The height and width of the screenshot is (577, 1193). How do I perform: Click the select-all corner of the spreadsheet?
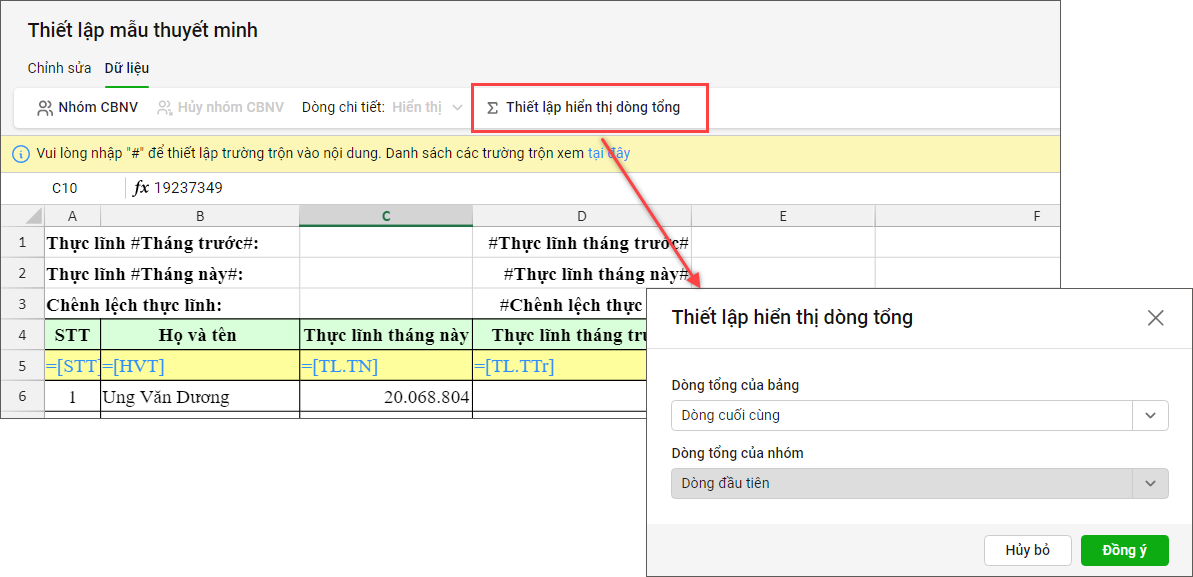22,216
